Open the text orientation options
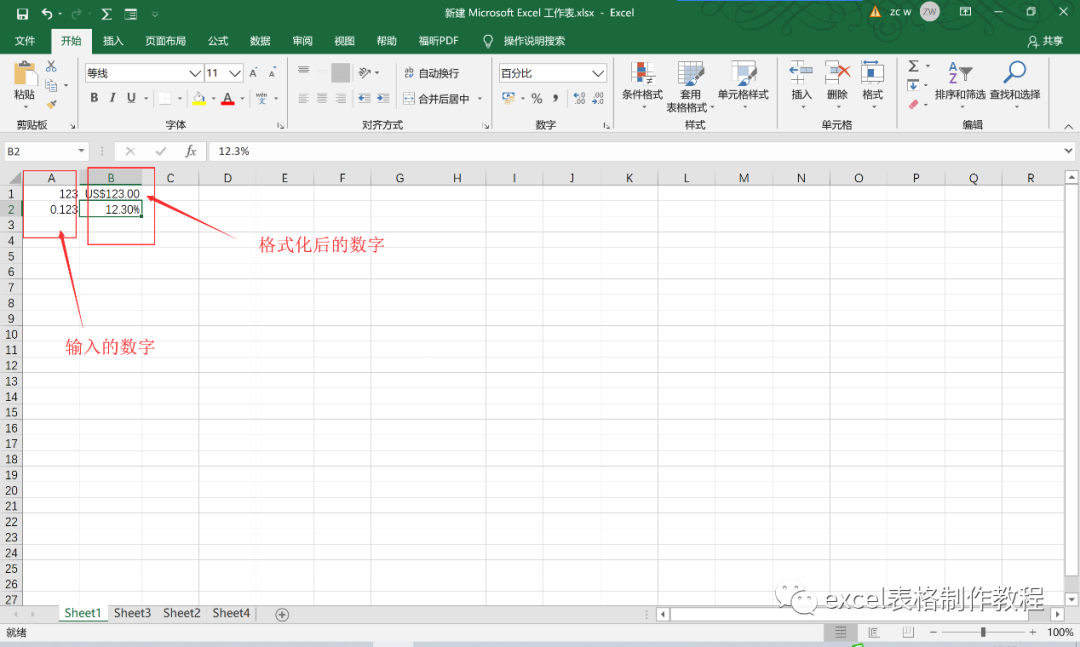This screenshot has height=647, width=1080. [x=368, y=72]
